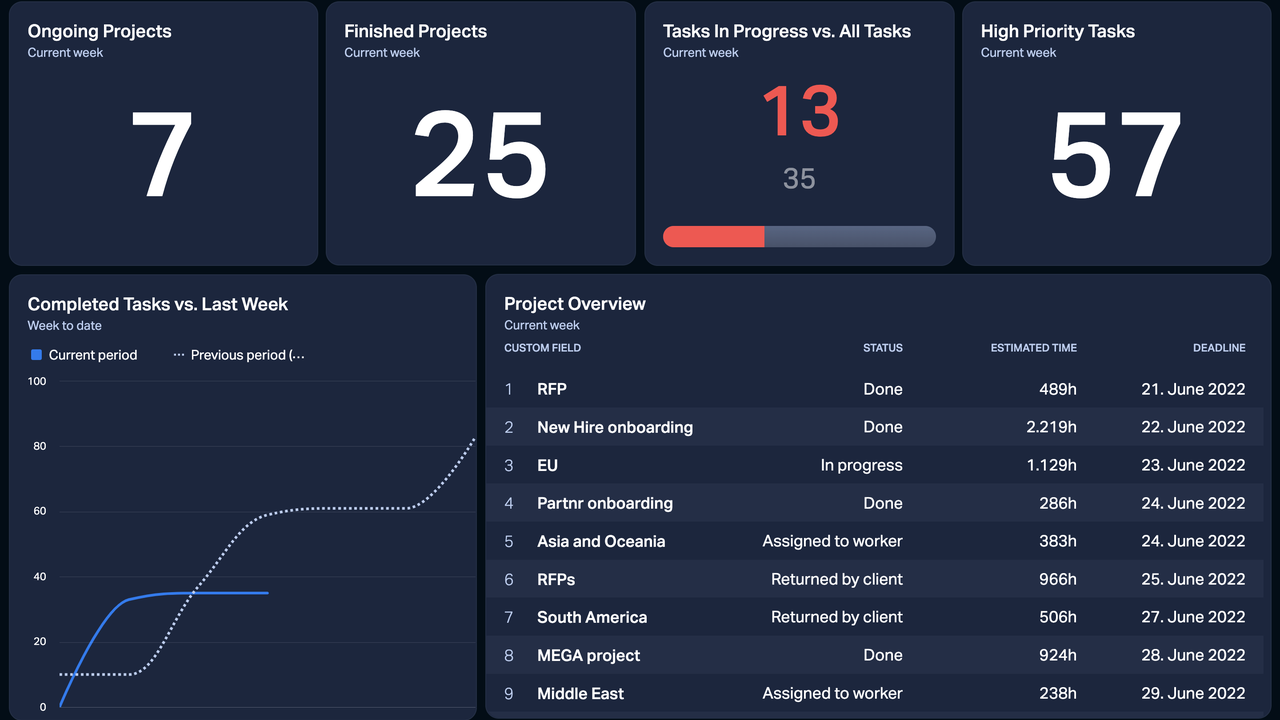Sort table by Deadline column header
Viewport: 1280px width, 720px height.
pos(1218,348)
